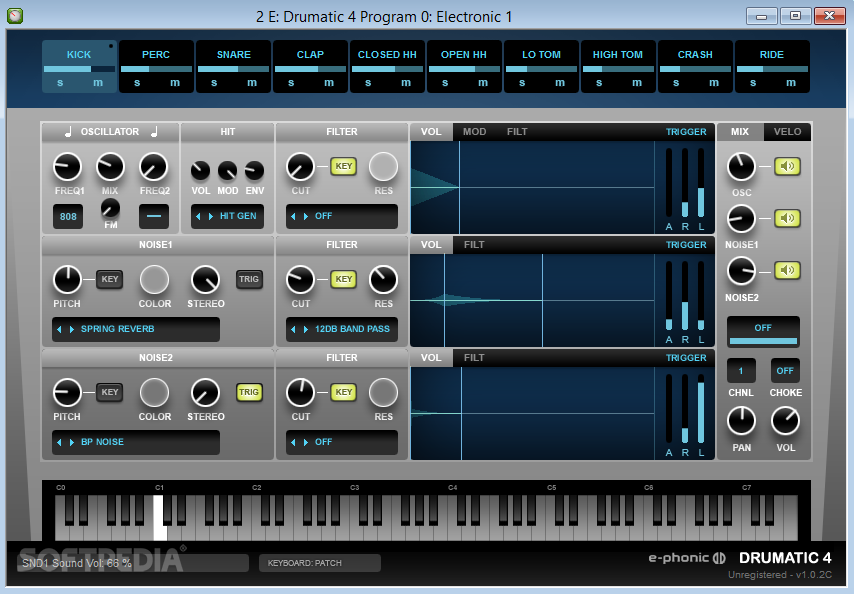Select the CLOSED HH drum pad

click(387, 54)
